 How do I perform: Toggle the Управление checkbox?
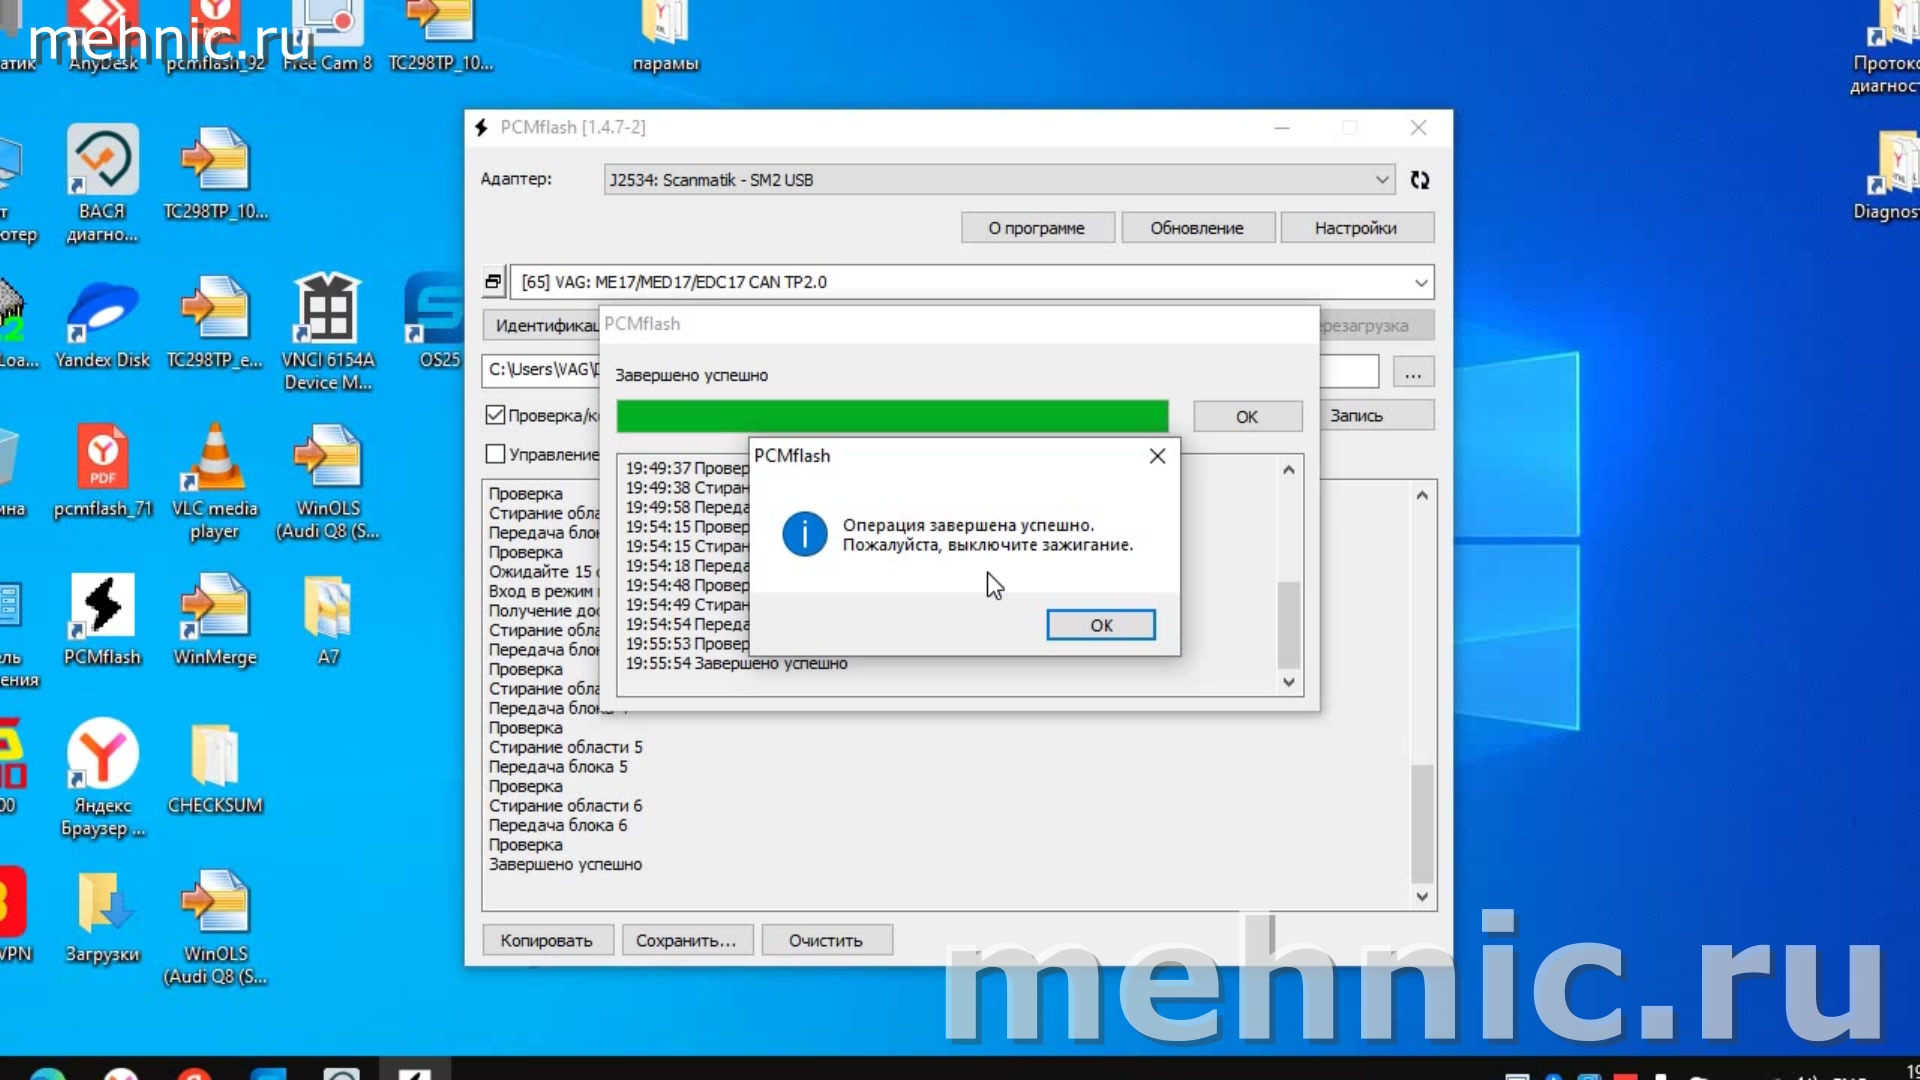(x=495, y=454)
